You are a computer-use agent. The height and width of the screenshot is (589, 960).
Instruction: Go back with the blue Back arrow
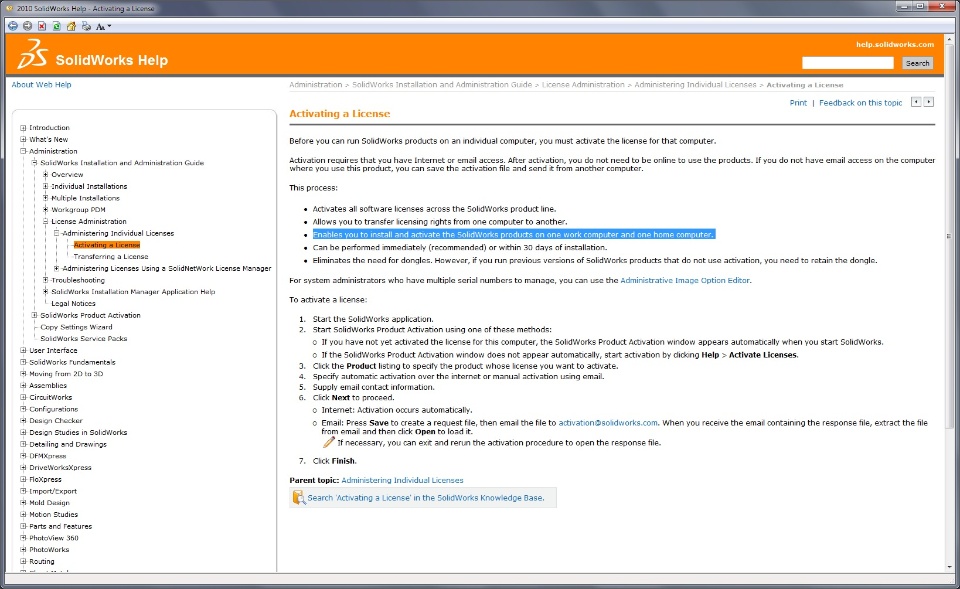(13, 26)
